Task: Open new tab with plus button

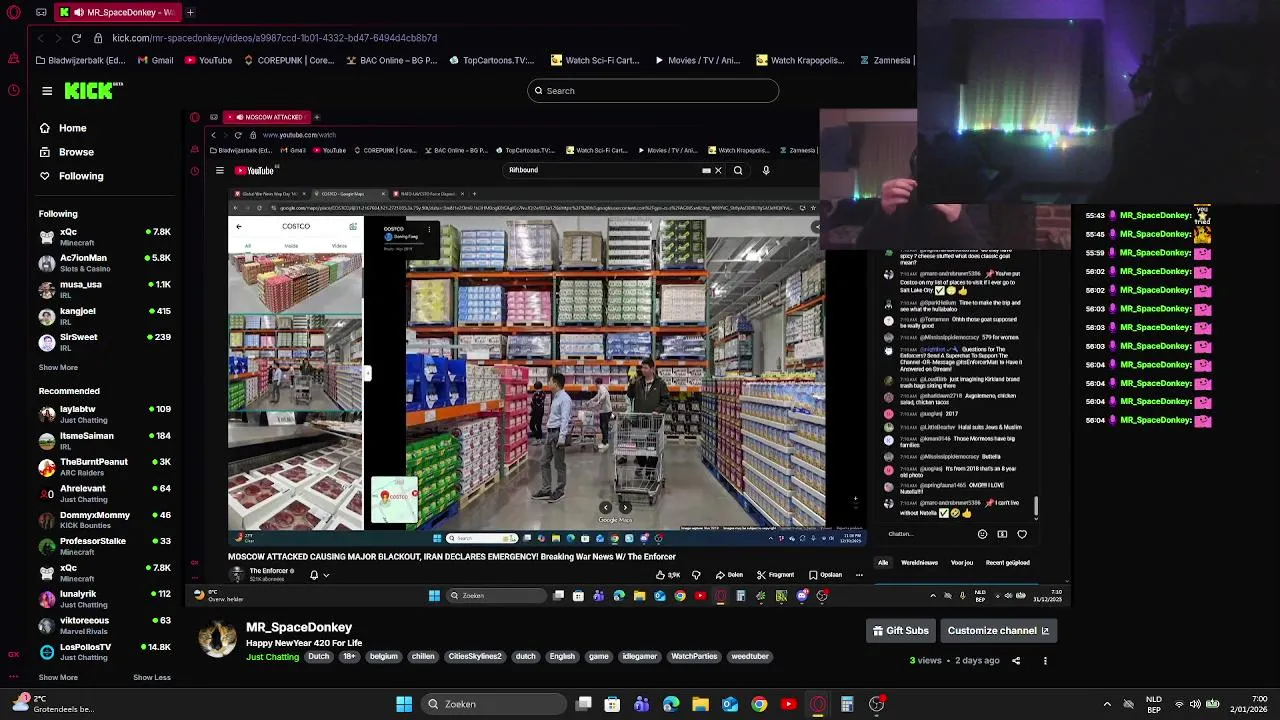Action: [190, 12]
